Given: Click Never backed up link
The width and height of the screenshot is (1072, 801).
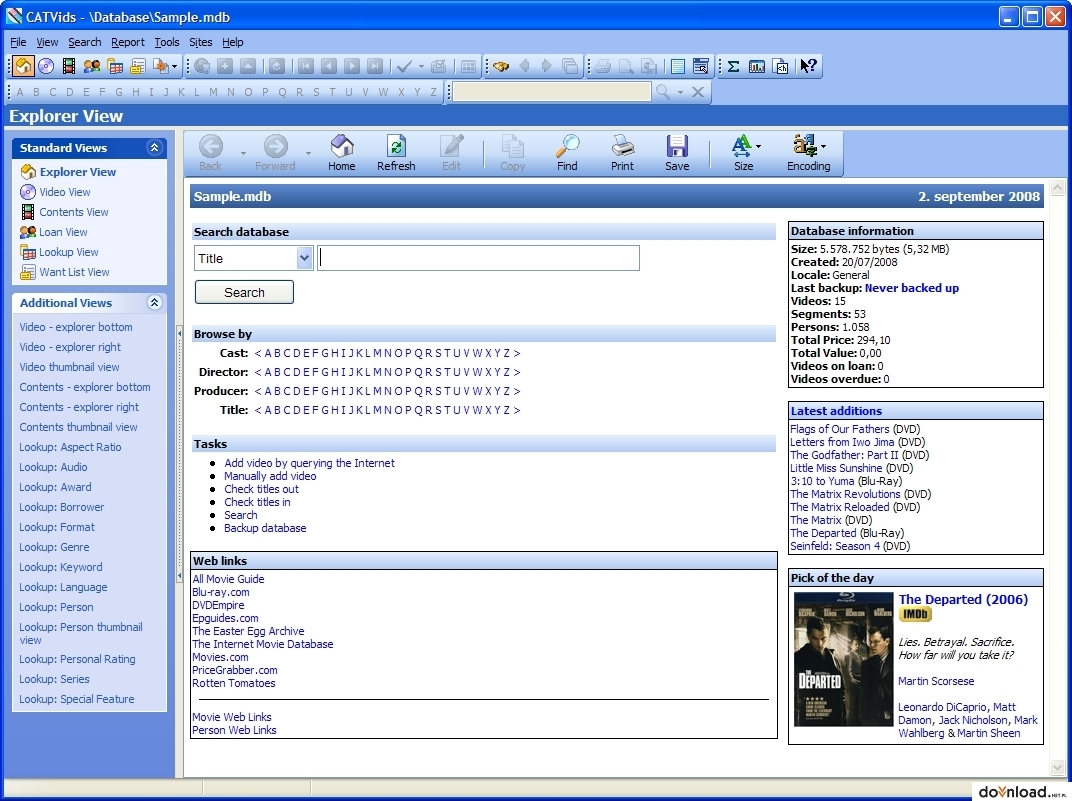Looking at the screenshot, I should pos(911,288).
